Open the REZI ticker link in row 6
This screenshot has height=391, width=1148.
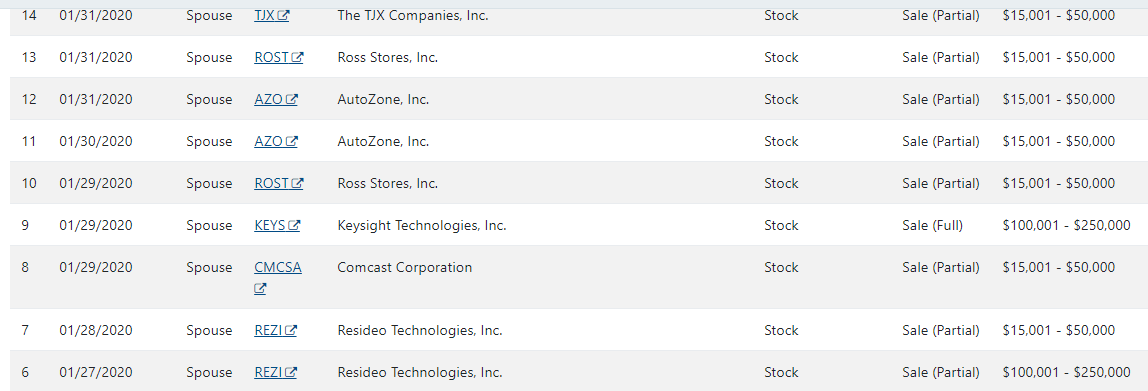click(x=275, y=372)
